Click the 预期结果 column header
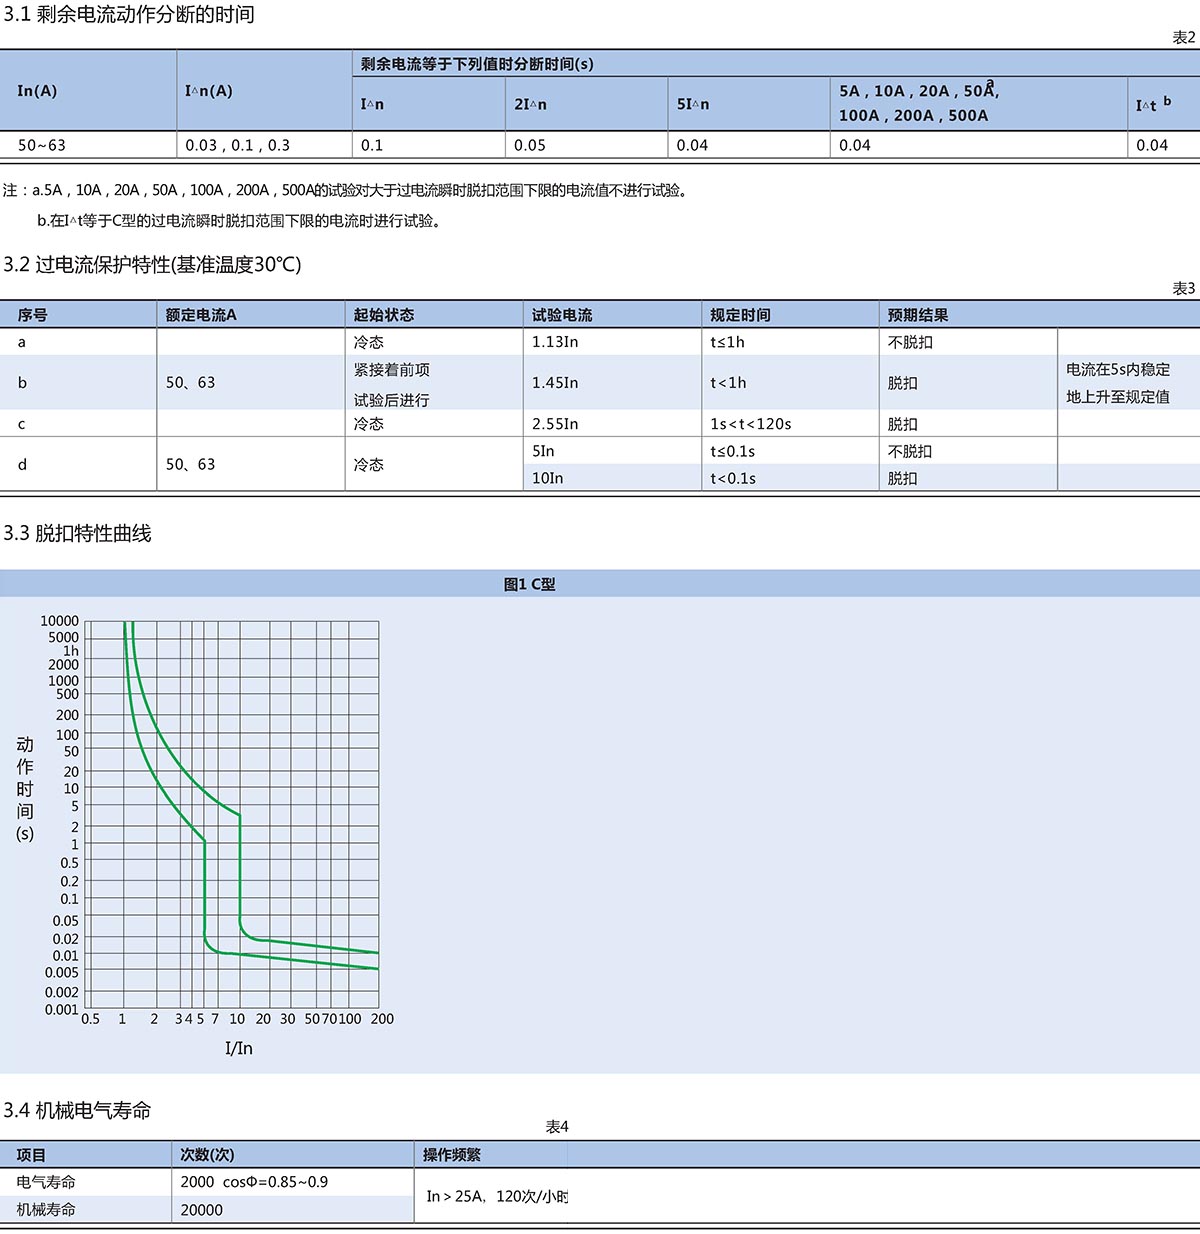1200x1234 pixels. [918, 315]
